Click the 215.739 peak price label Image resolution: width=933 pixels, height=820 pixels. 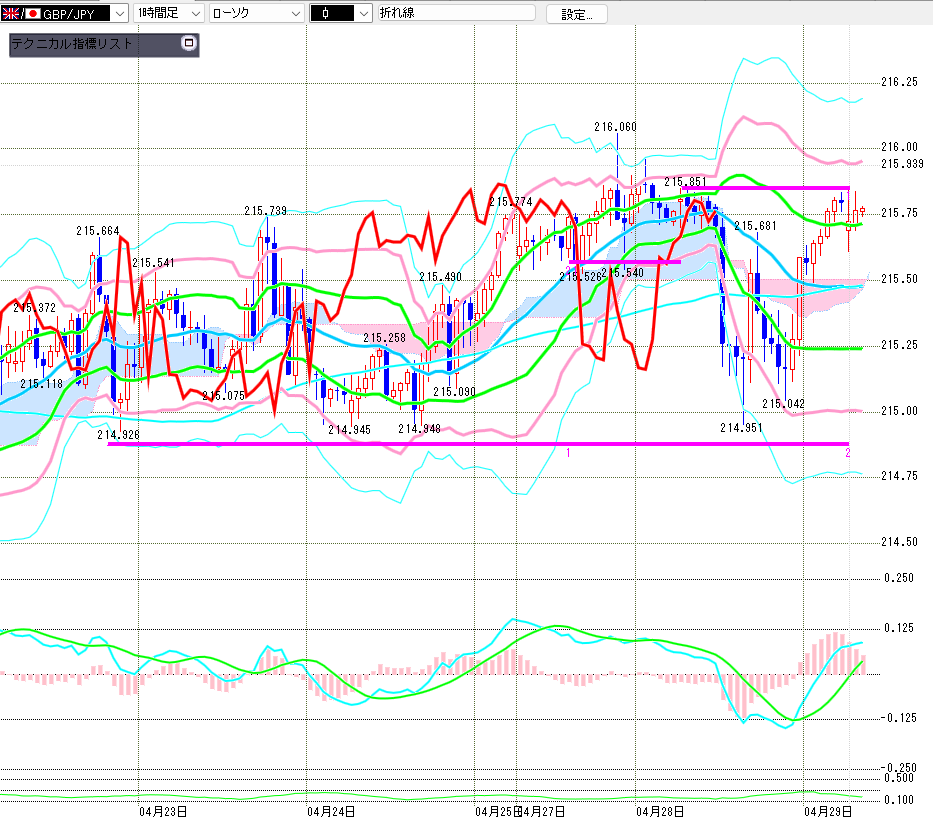(265, 210)
